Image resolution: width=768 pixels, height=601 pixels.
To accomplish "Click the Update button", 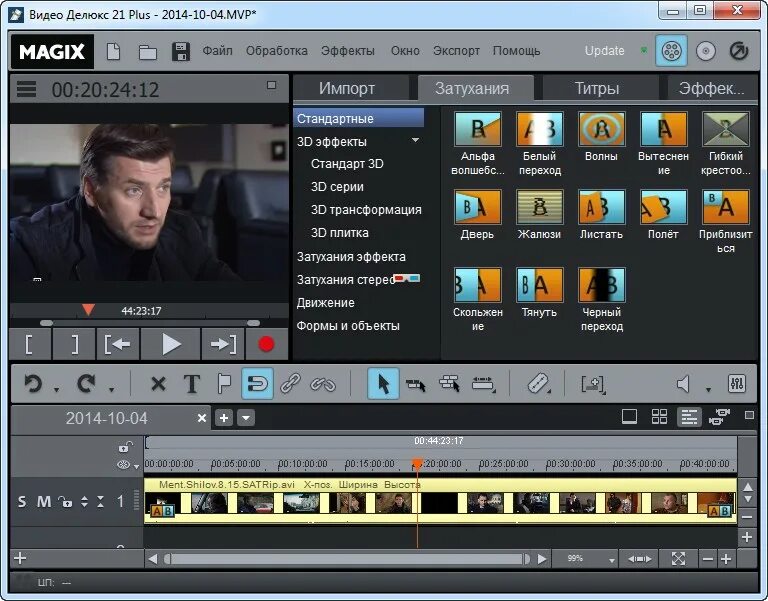I will (x=604, y=51).
